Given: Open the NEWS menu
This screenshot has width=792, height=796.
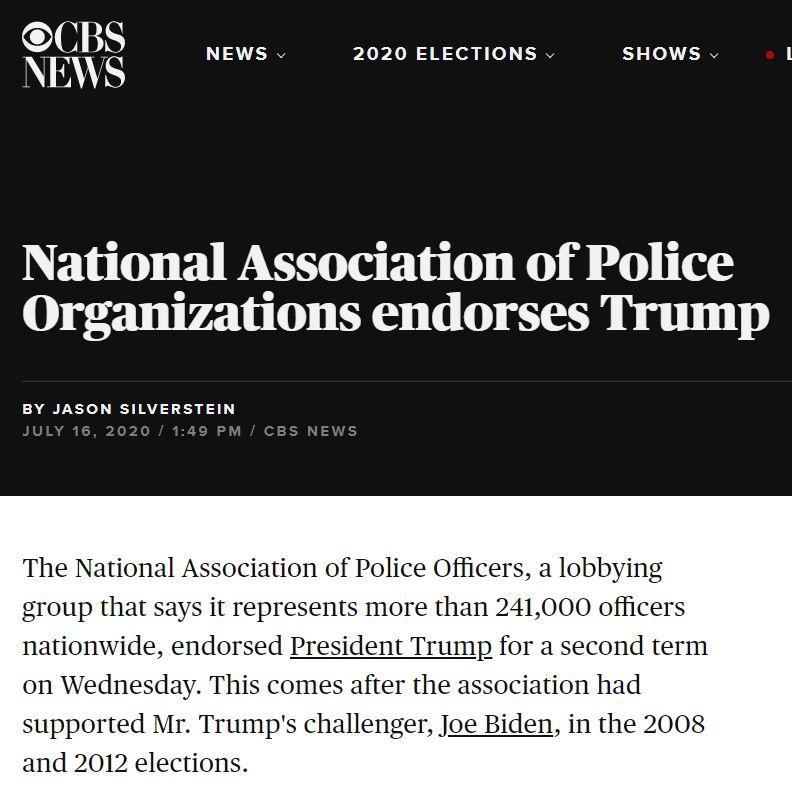Looking at the screenshot, I should click(x=237, y=54).
